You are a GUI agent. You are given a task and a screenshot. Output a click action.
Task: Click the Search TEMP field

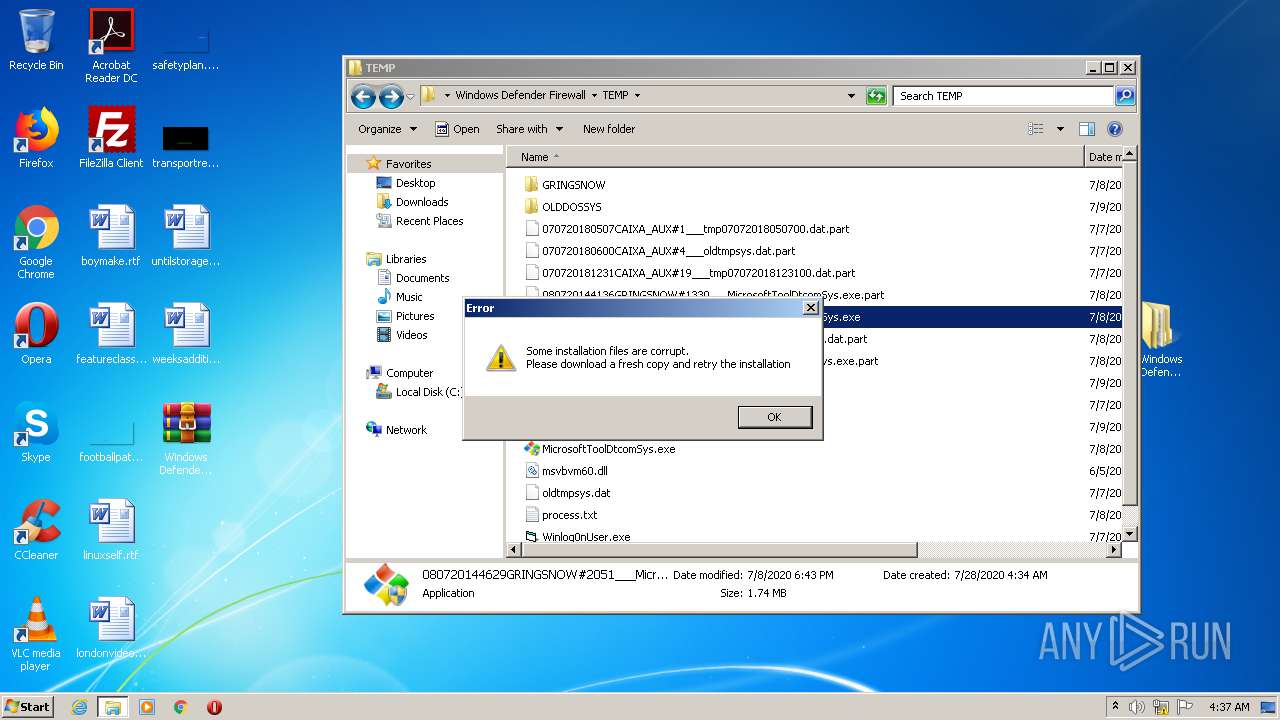[x=1003, y=96]
